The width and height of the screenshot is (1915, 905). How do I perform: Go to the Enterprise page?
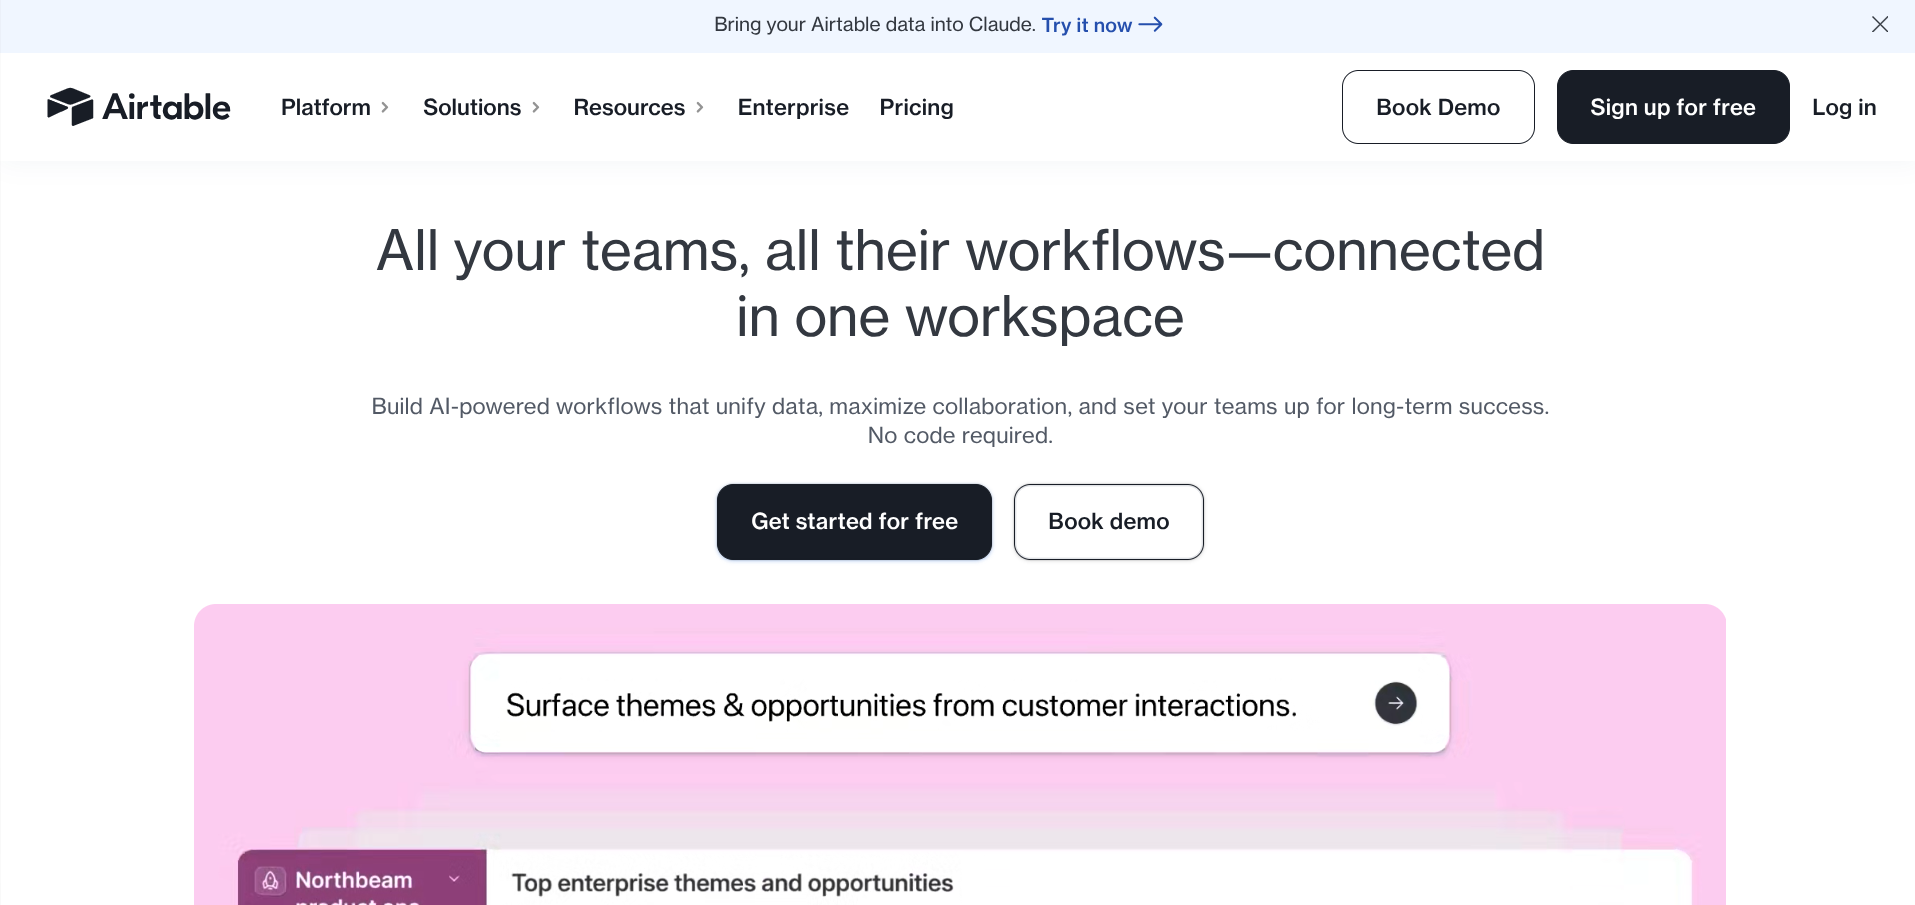click(x=793, y=107)
